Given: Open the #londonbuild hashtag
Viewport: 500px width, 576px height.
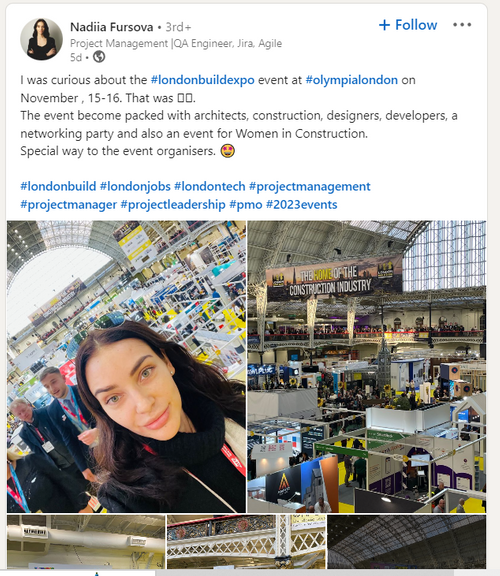Looking at the screenshot, I should click(58, 186).
